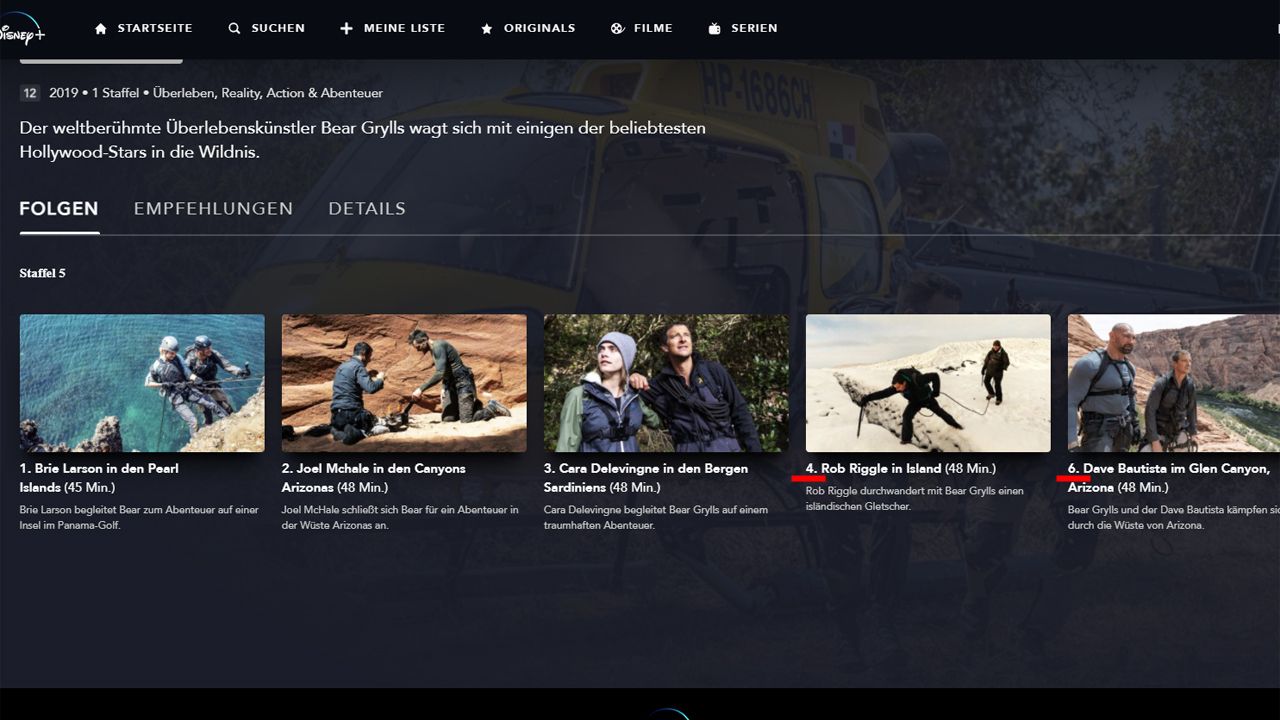Click the Serien TV icon
The width and height of the screenshot is (1280, 720).
click(x=714, y=29)
